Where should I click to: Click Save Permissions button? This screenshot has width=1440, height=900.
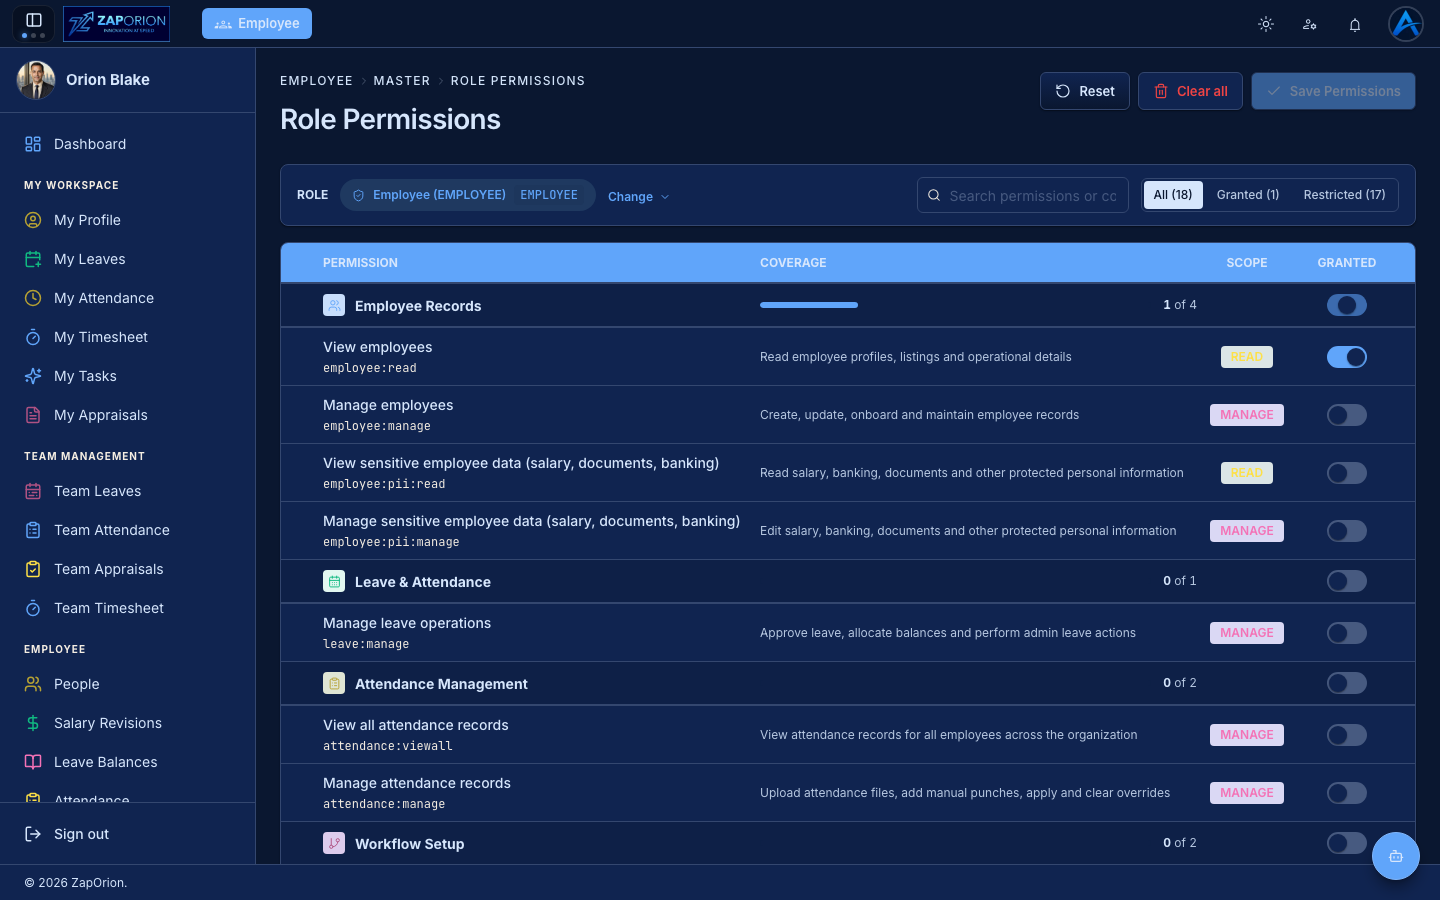pyautogui.click(x=1333, y=91)
